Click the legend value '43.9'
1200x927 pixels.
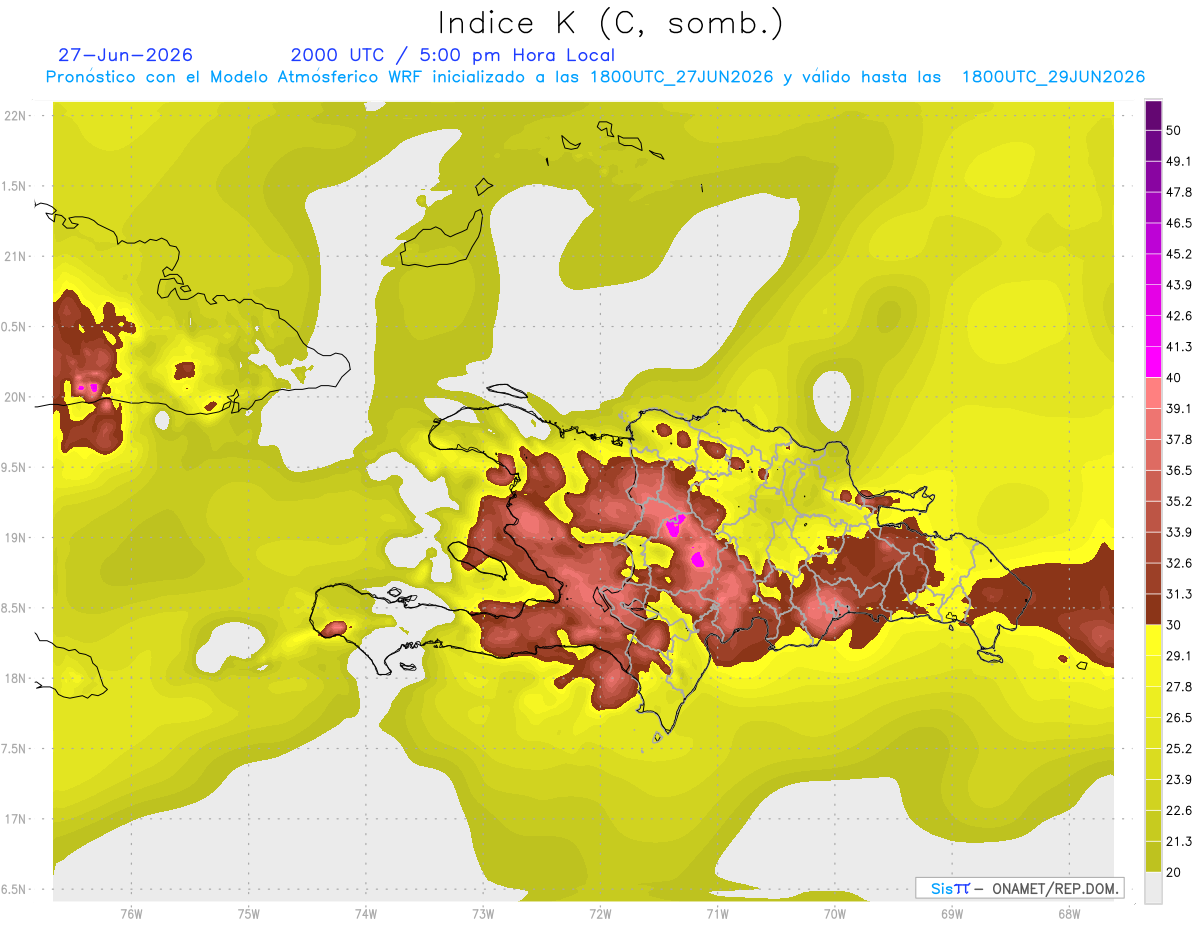[x=1178, y=285]
